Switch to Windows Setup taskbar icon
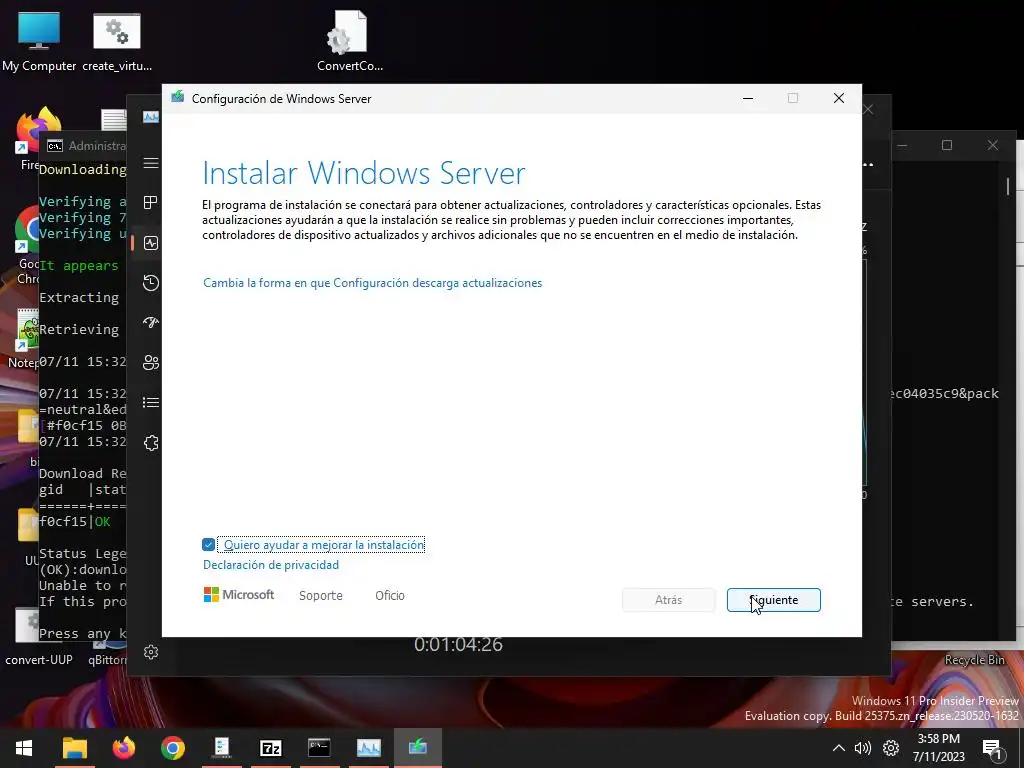1024x768 pixels. 417,748
